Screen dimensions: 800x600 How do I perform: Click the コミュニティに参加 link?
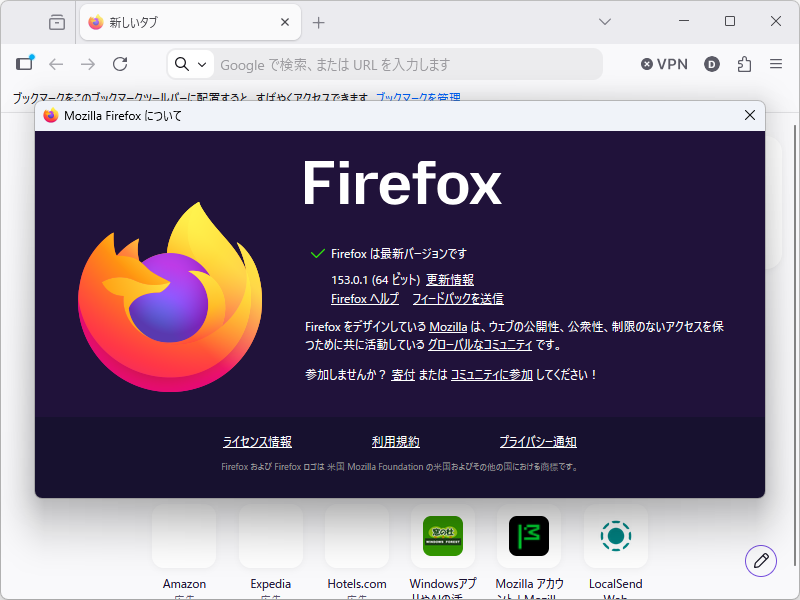[491, 375]
